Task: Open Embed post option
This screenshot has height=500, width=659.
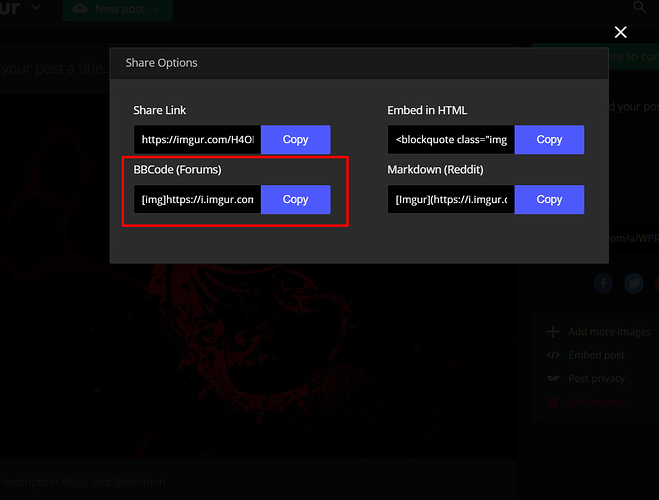Action: 596,355
